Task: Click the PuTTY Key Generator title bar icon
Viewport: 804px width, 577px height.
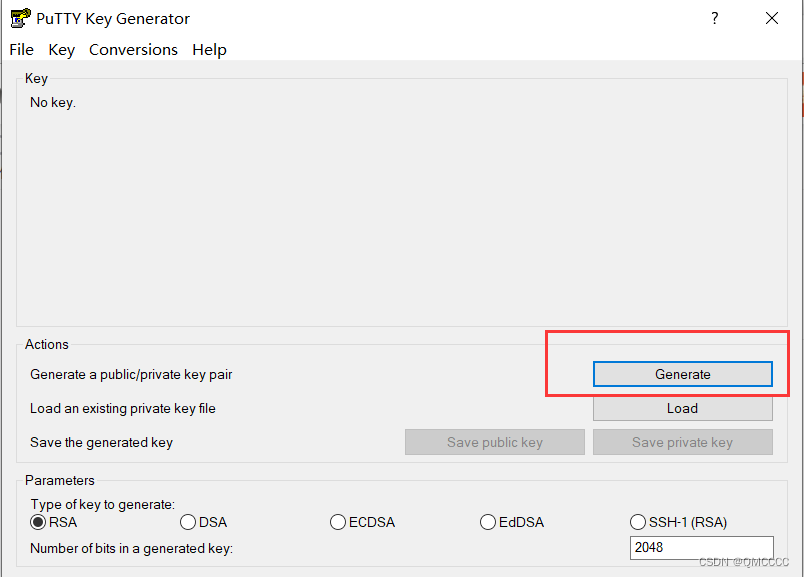Action: 21,18
